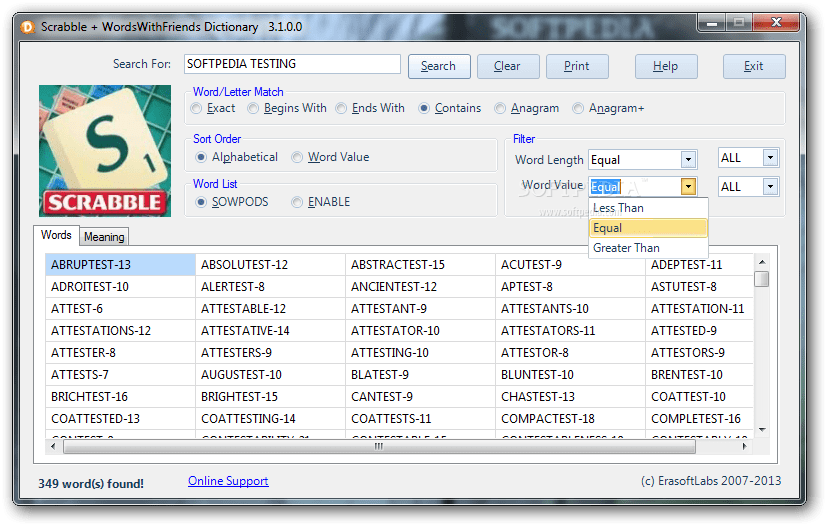The width and height of the screenshot is (827, 526).
Task: Click the Clear button
Action: click(507, 66)
